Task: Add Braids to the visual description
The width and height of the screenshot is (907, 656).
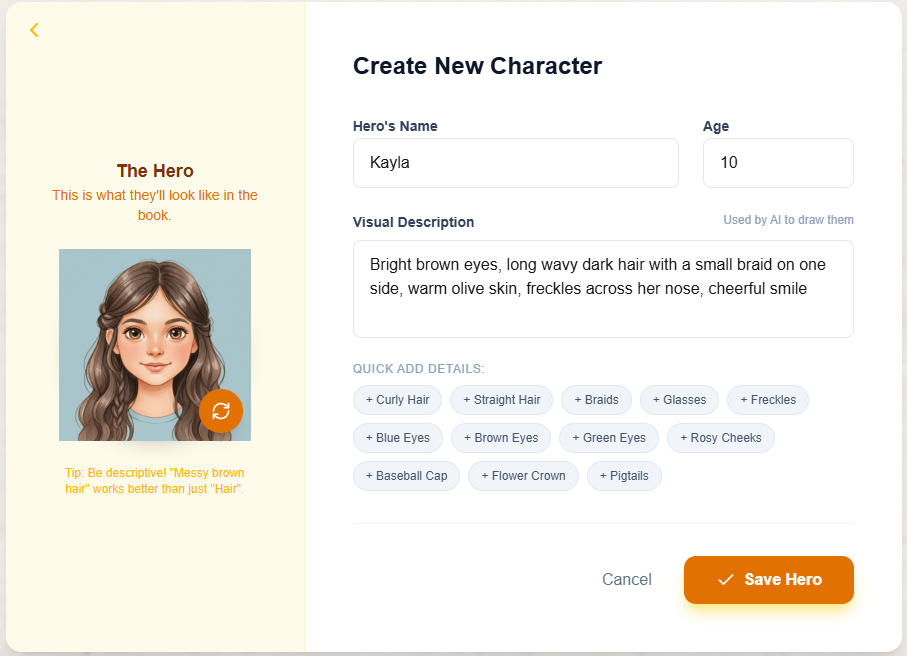Action: [596, 399]
